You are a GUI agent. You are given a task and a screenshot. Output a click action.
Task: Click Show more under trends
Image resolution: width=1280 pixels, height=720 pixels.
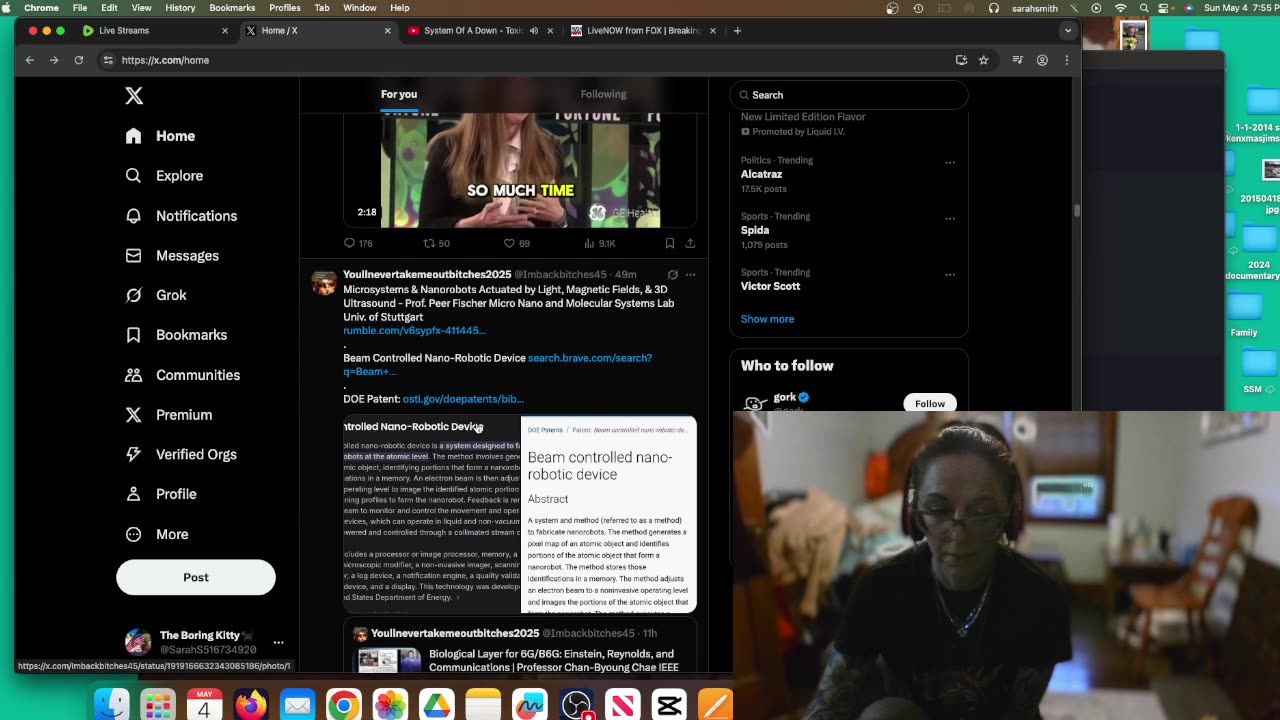point(767,319)
